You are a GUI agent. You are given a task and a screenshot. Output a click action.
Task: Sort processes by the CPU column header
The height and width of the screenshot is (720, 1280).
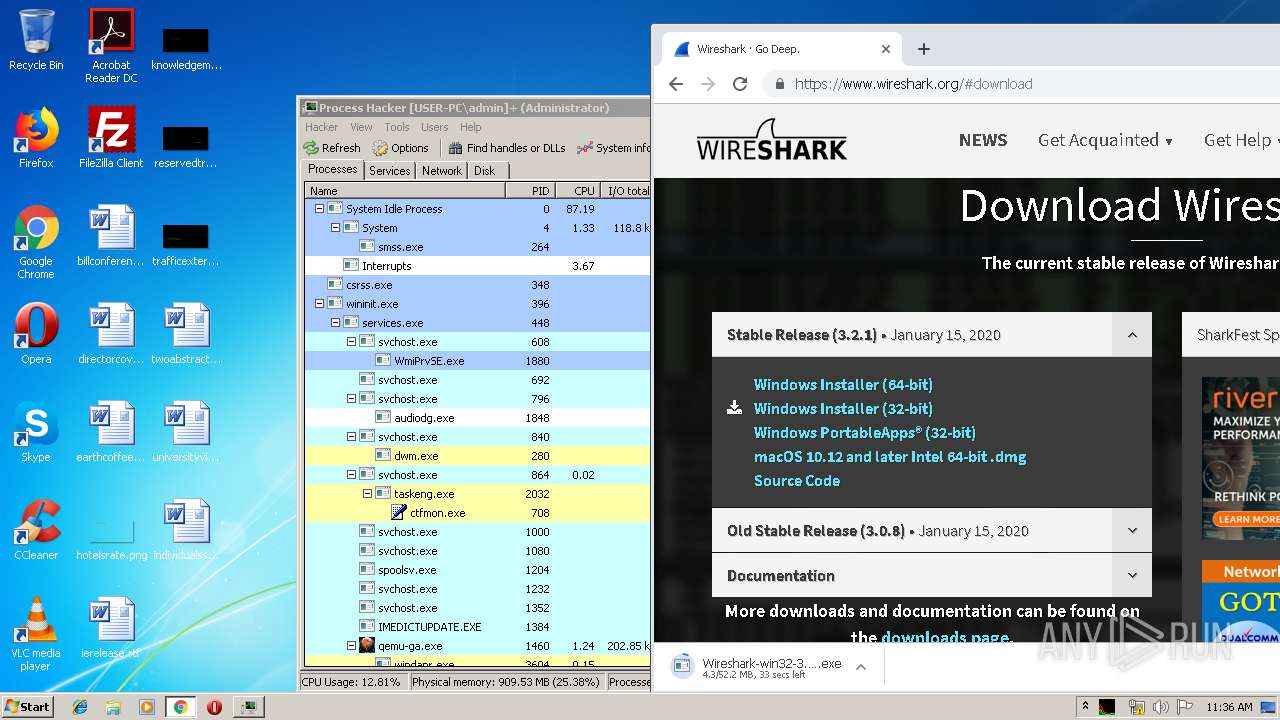click(x=577, y=190)
